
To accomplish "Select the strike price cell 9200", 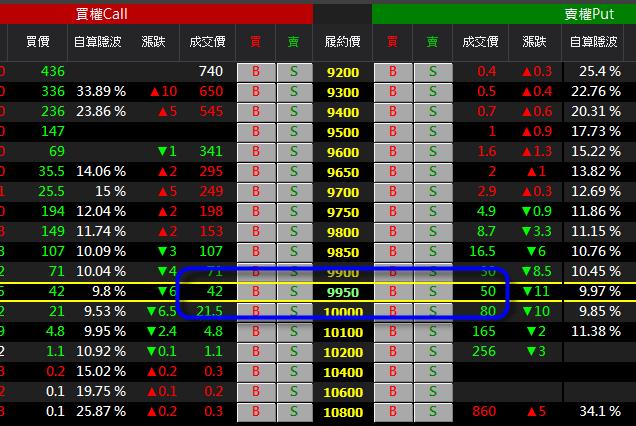I will pos(343,73).
